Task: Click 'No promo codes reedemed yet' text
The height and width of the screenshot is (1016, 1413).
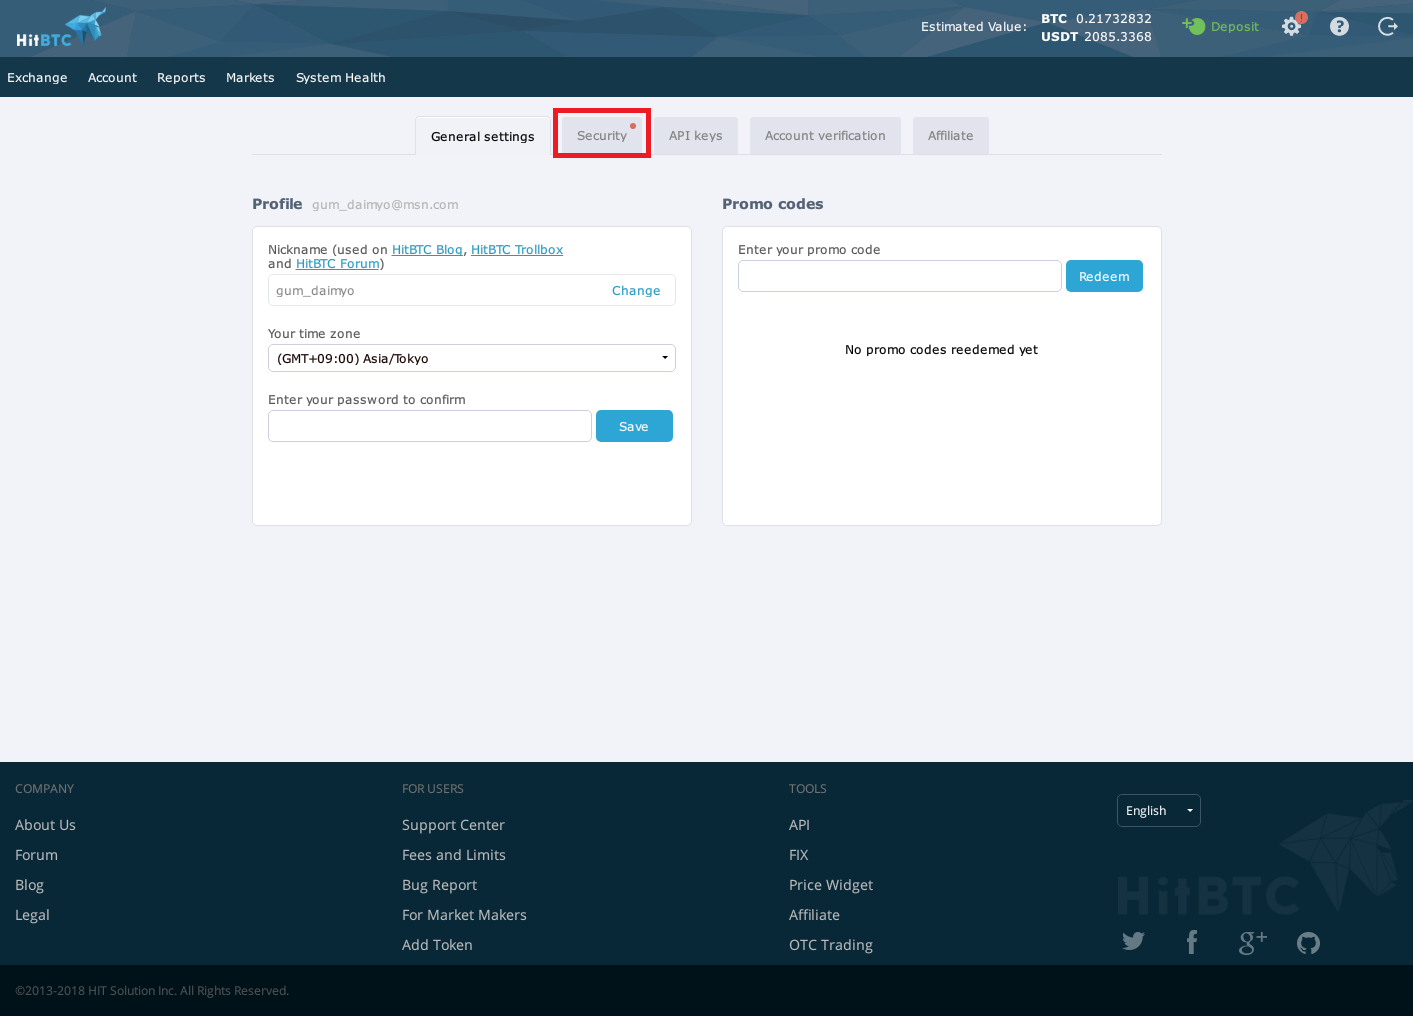Action: [941, 350]
